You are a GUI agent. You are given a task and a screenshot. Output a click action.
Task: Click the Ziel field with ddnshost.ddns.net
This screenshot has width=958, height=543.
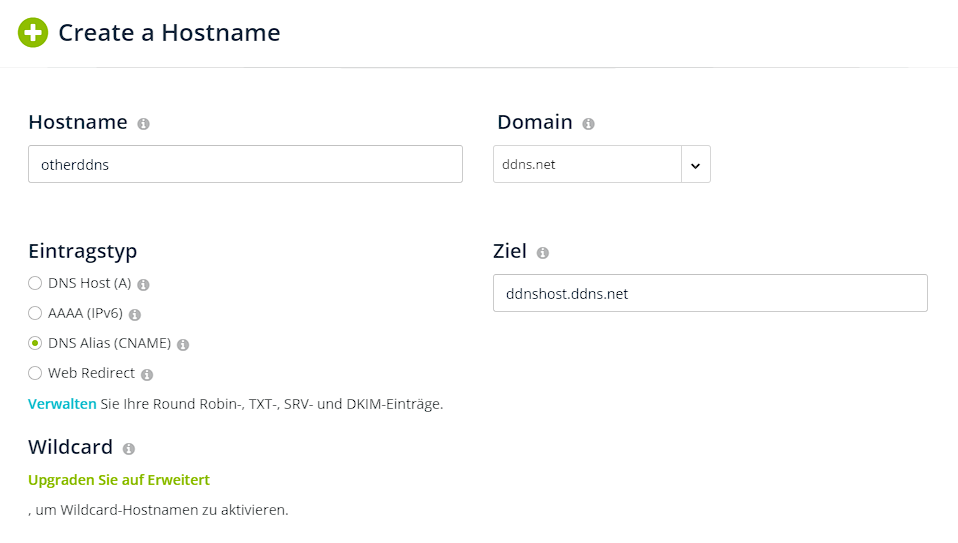point(710,294)
